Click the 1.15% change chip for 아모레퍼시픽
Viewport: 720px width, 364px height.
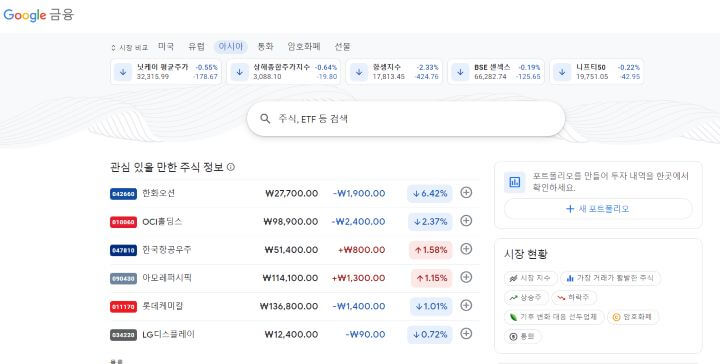click(x=432, y=278)
